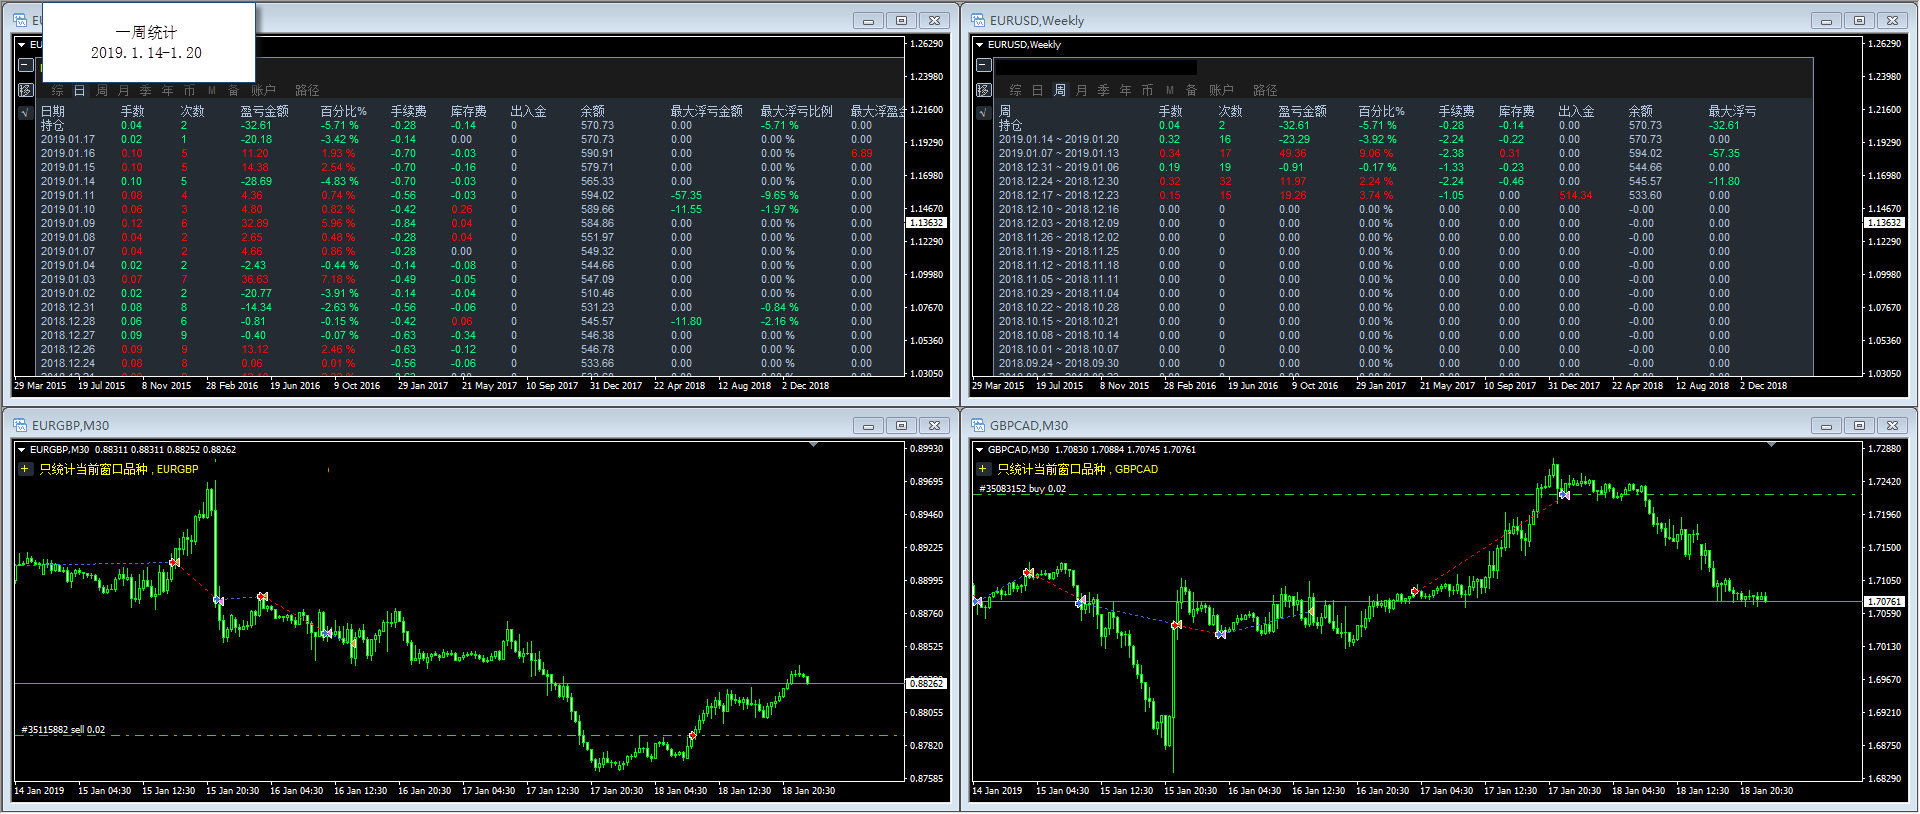Click the 只统计当前窗口品种, GBPCAD label

click(x=1078, y=469)
